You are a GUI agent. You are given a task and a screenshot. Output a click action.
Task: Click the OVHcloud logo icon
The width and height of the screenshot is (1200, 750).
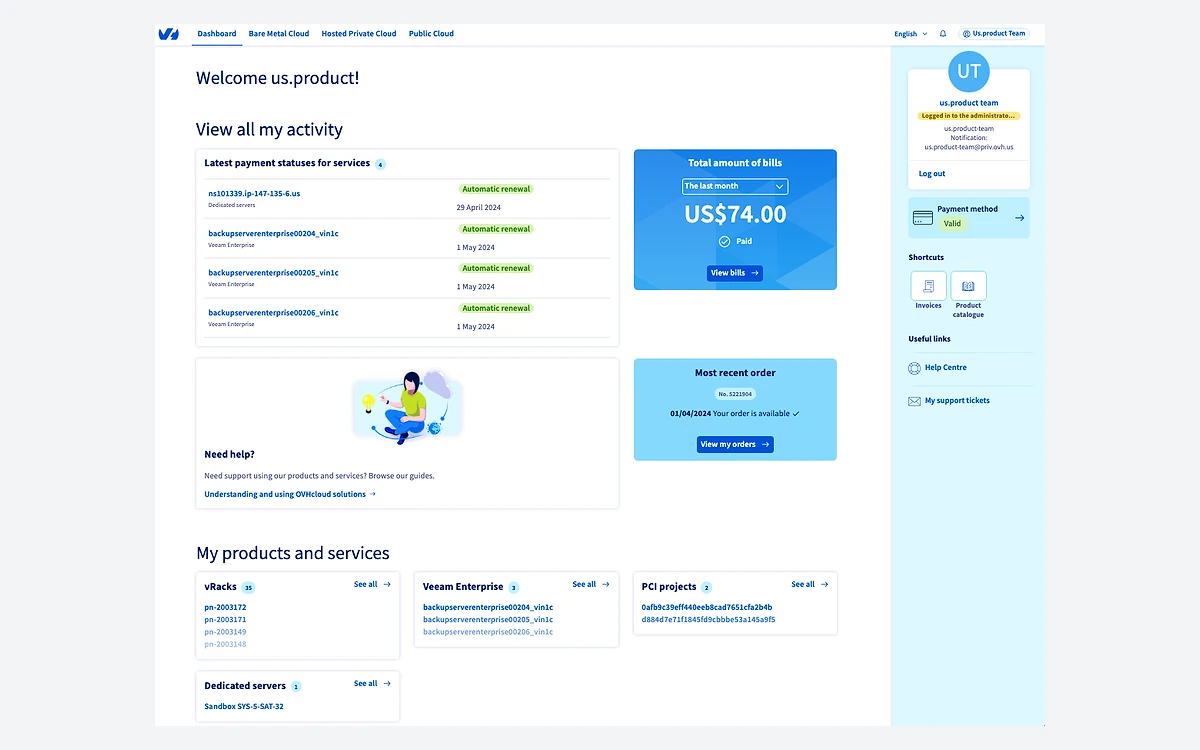[x=168, y=34]
